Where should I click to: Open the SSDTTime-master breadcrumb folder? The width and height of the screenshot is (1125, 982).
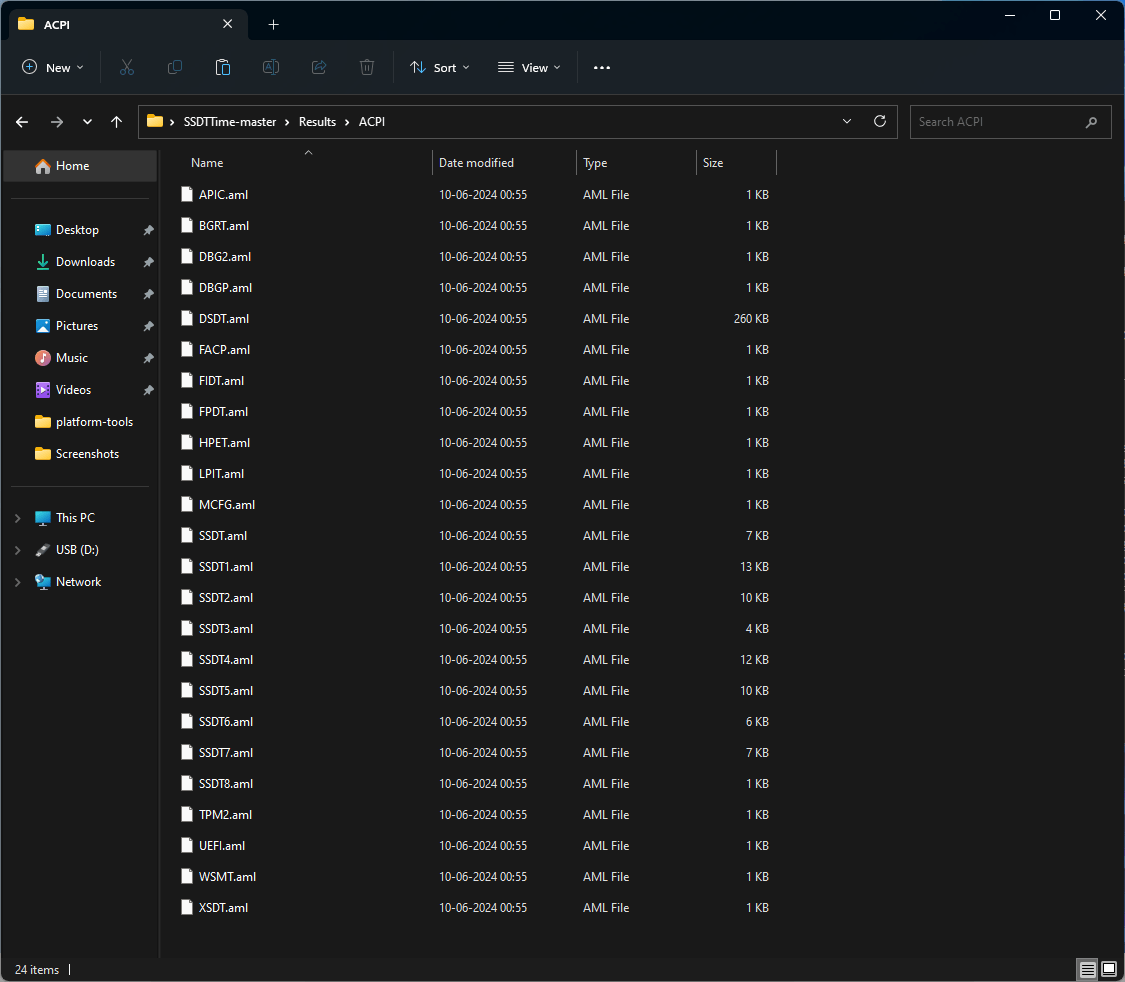230,121
